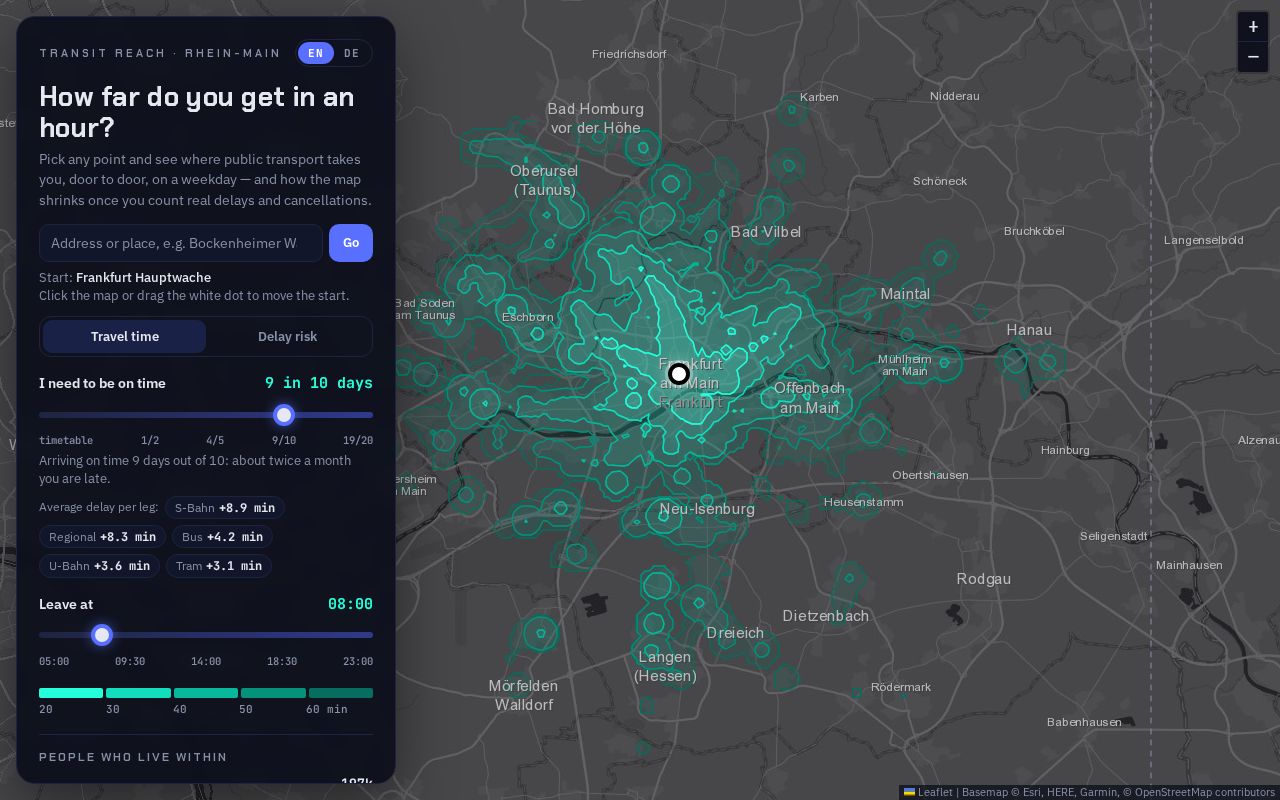This screenshot has height=800, width=1280.
Task: Click the Bad Homburg vor der Höhe label
Action: point(595,118)
